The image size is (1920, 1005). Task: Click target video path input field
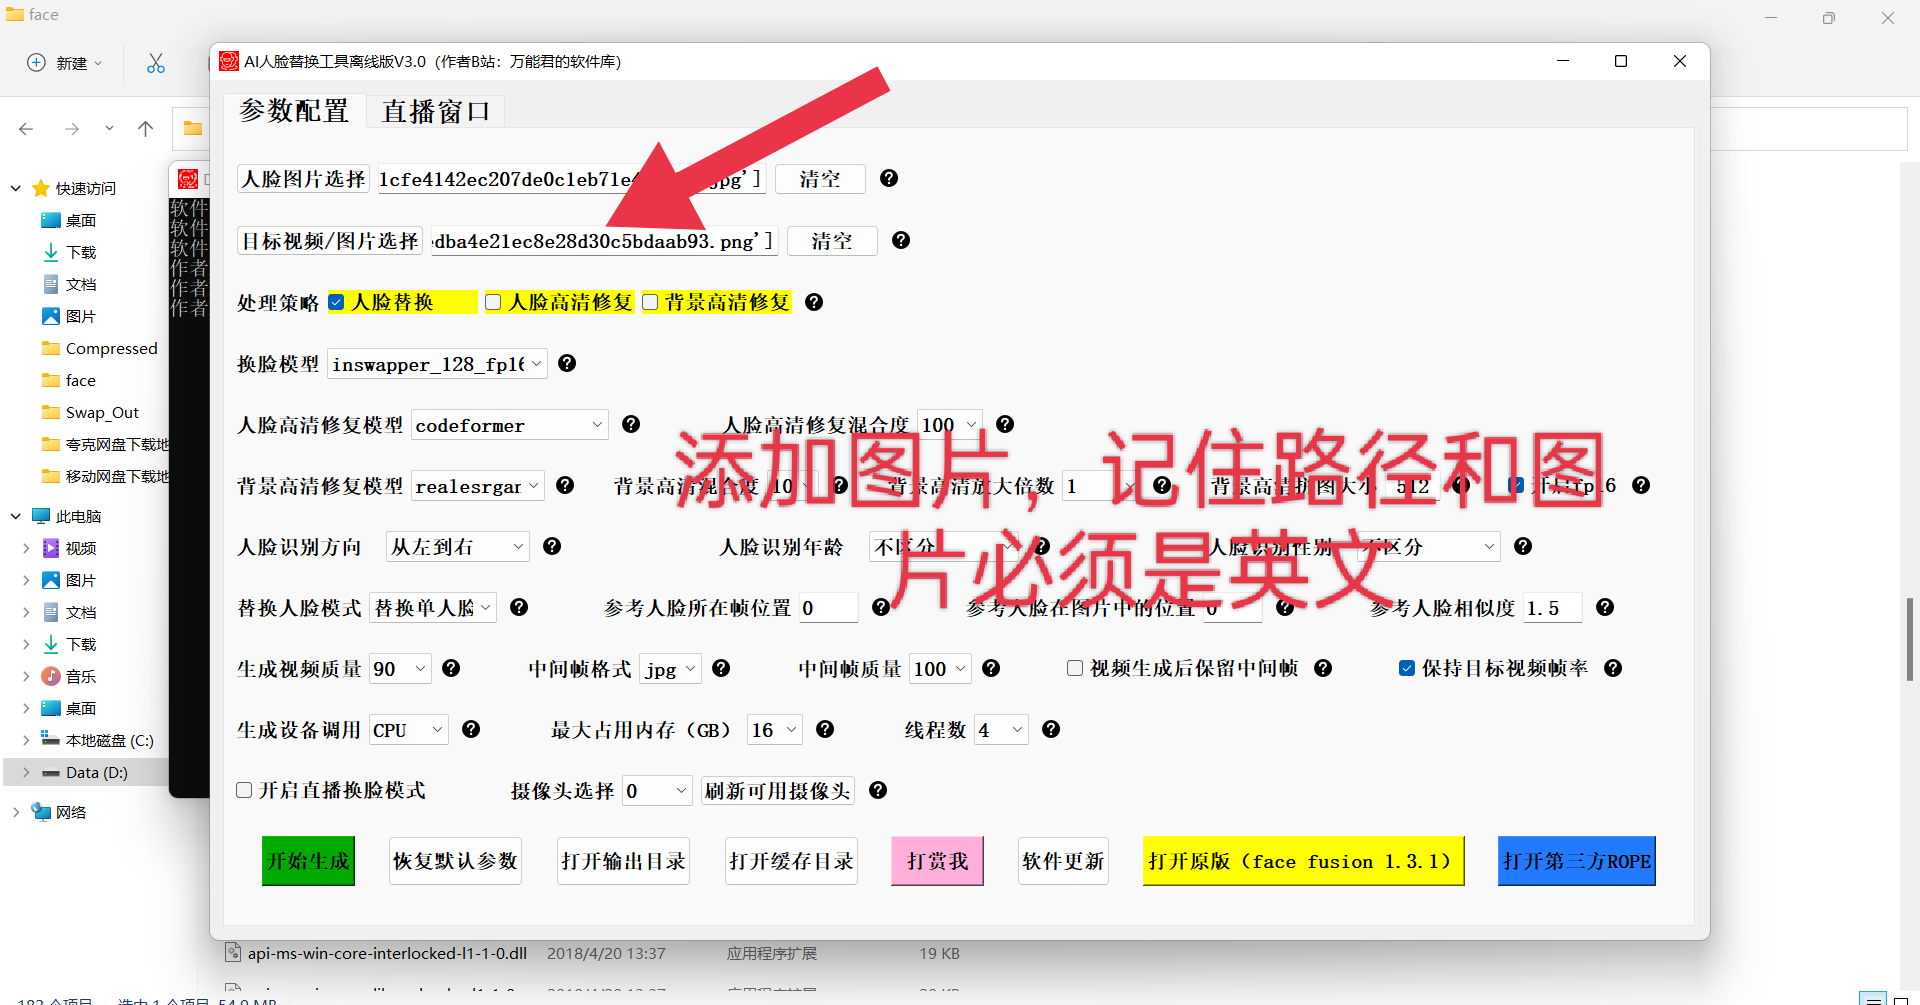pyautogui.click(x=605, y=241)
